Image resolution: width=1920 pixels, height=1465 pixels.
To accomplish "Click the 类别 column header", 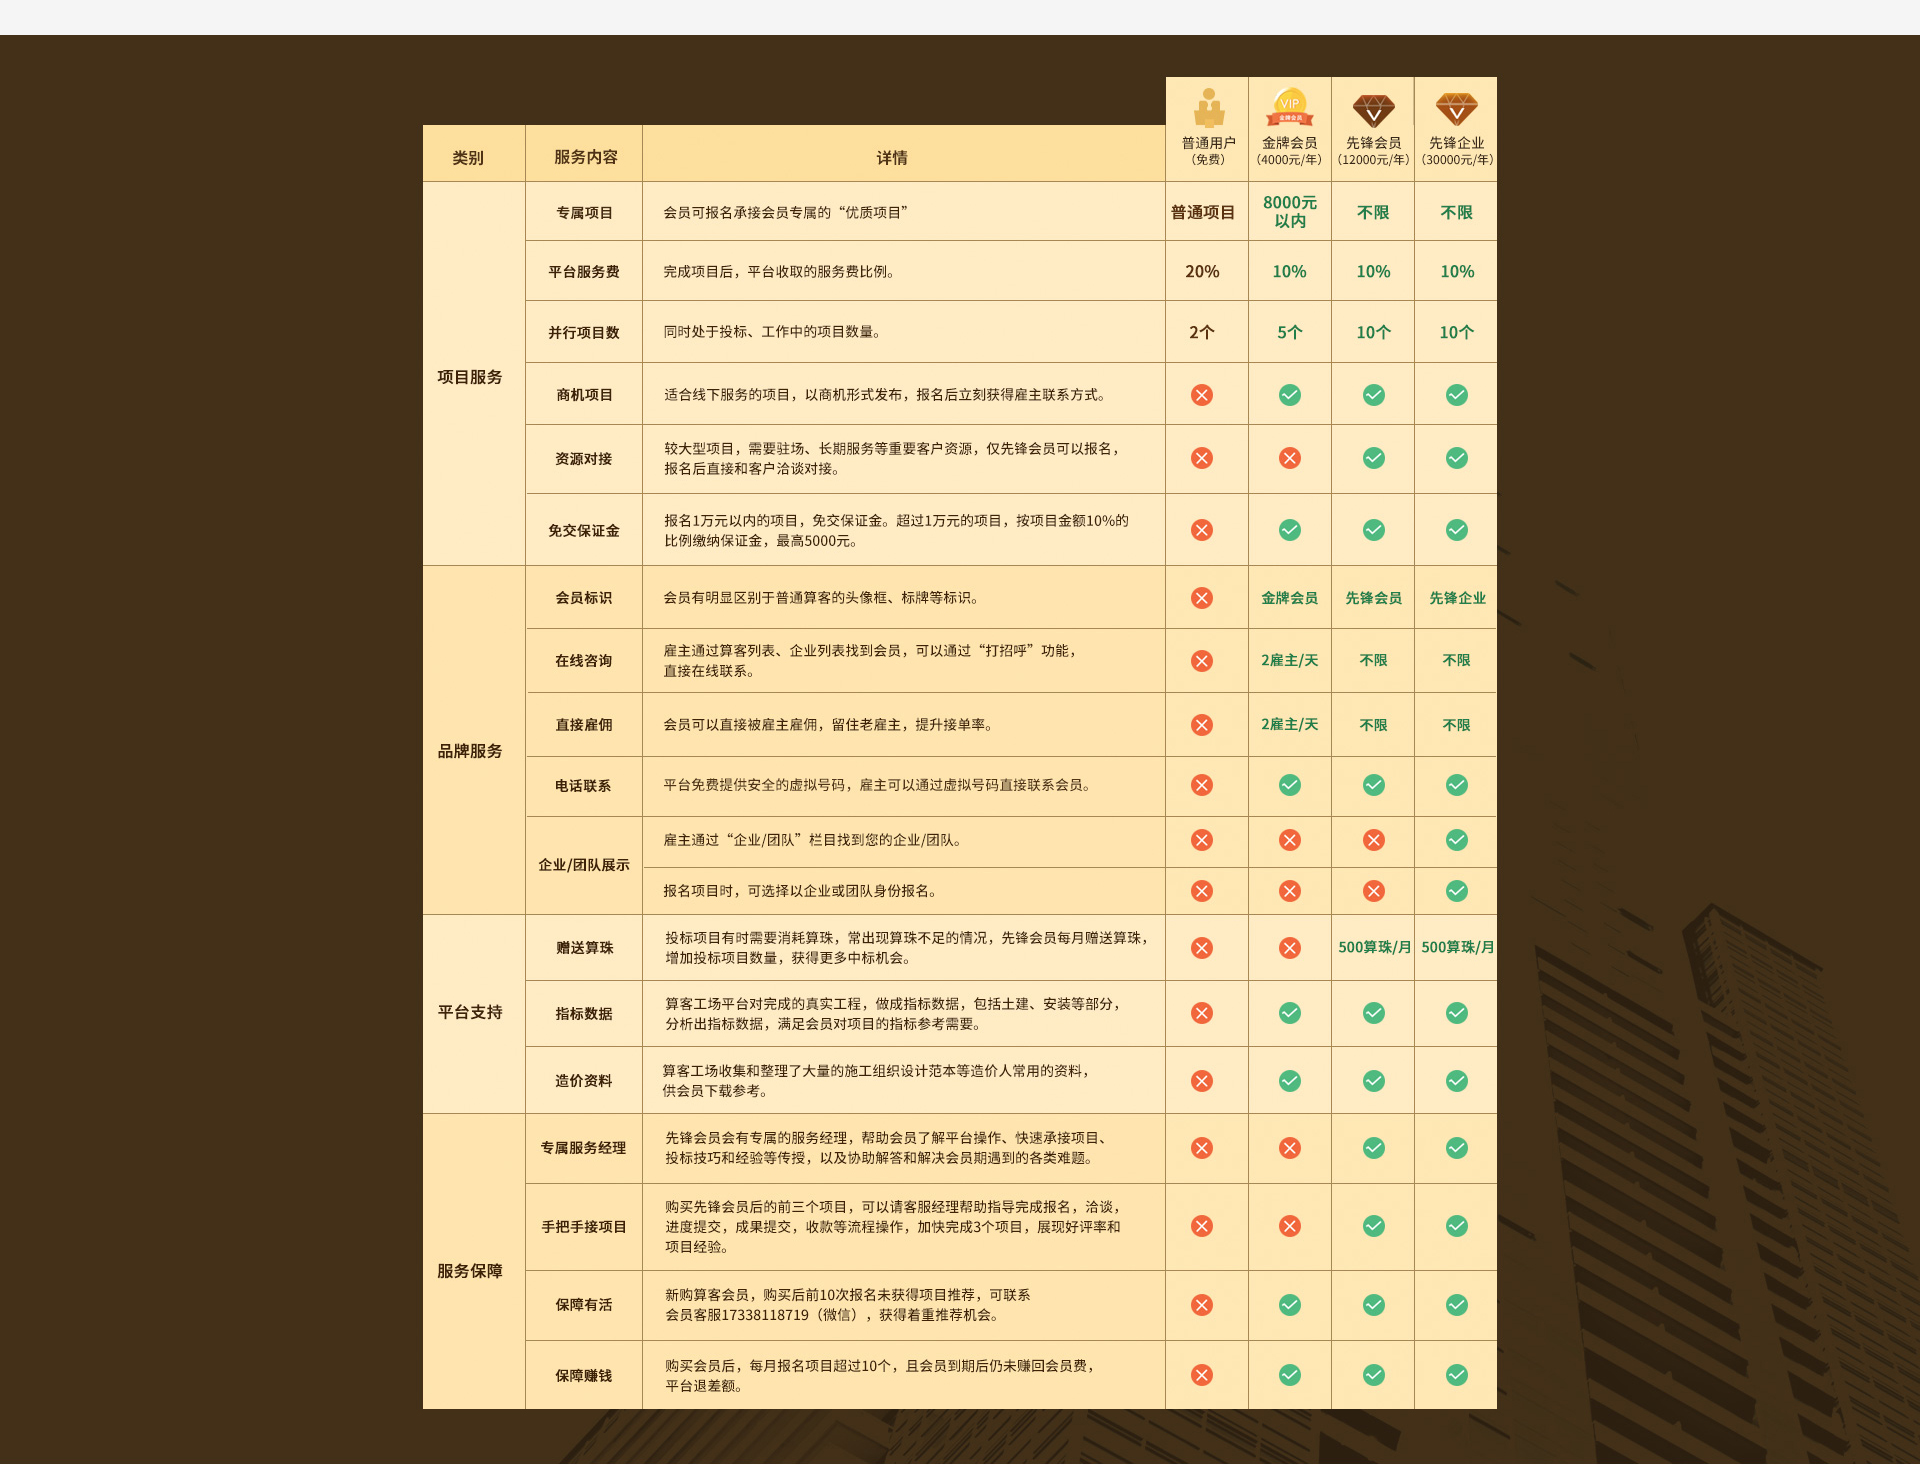I will pos(467,158).
